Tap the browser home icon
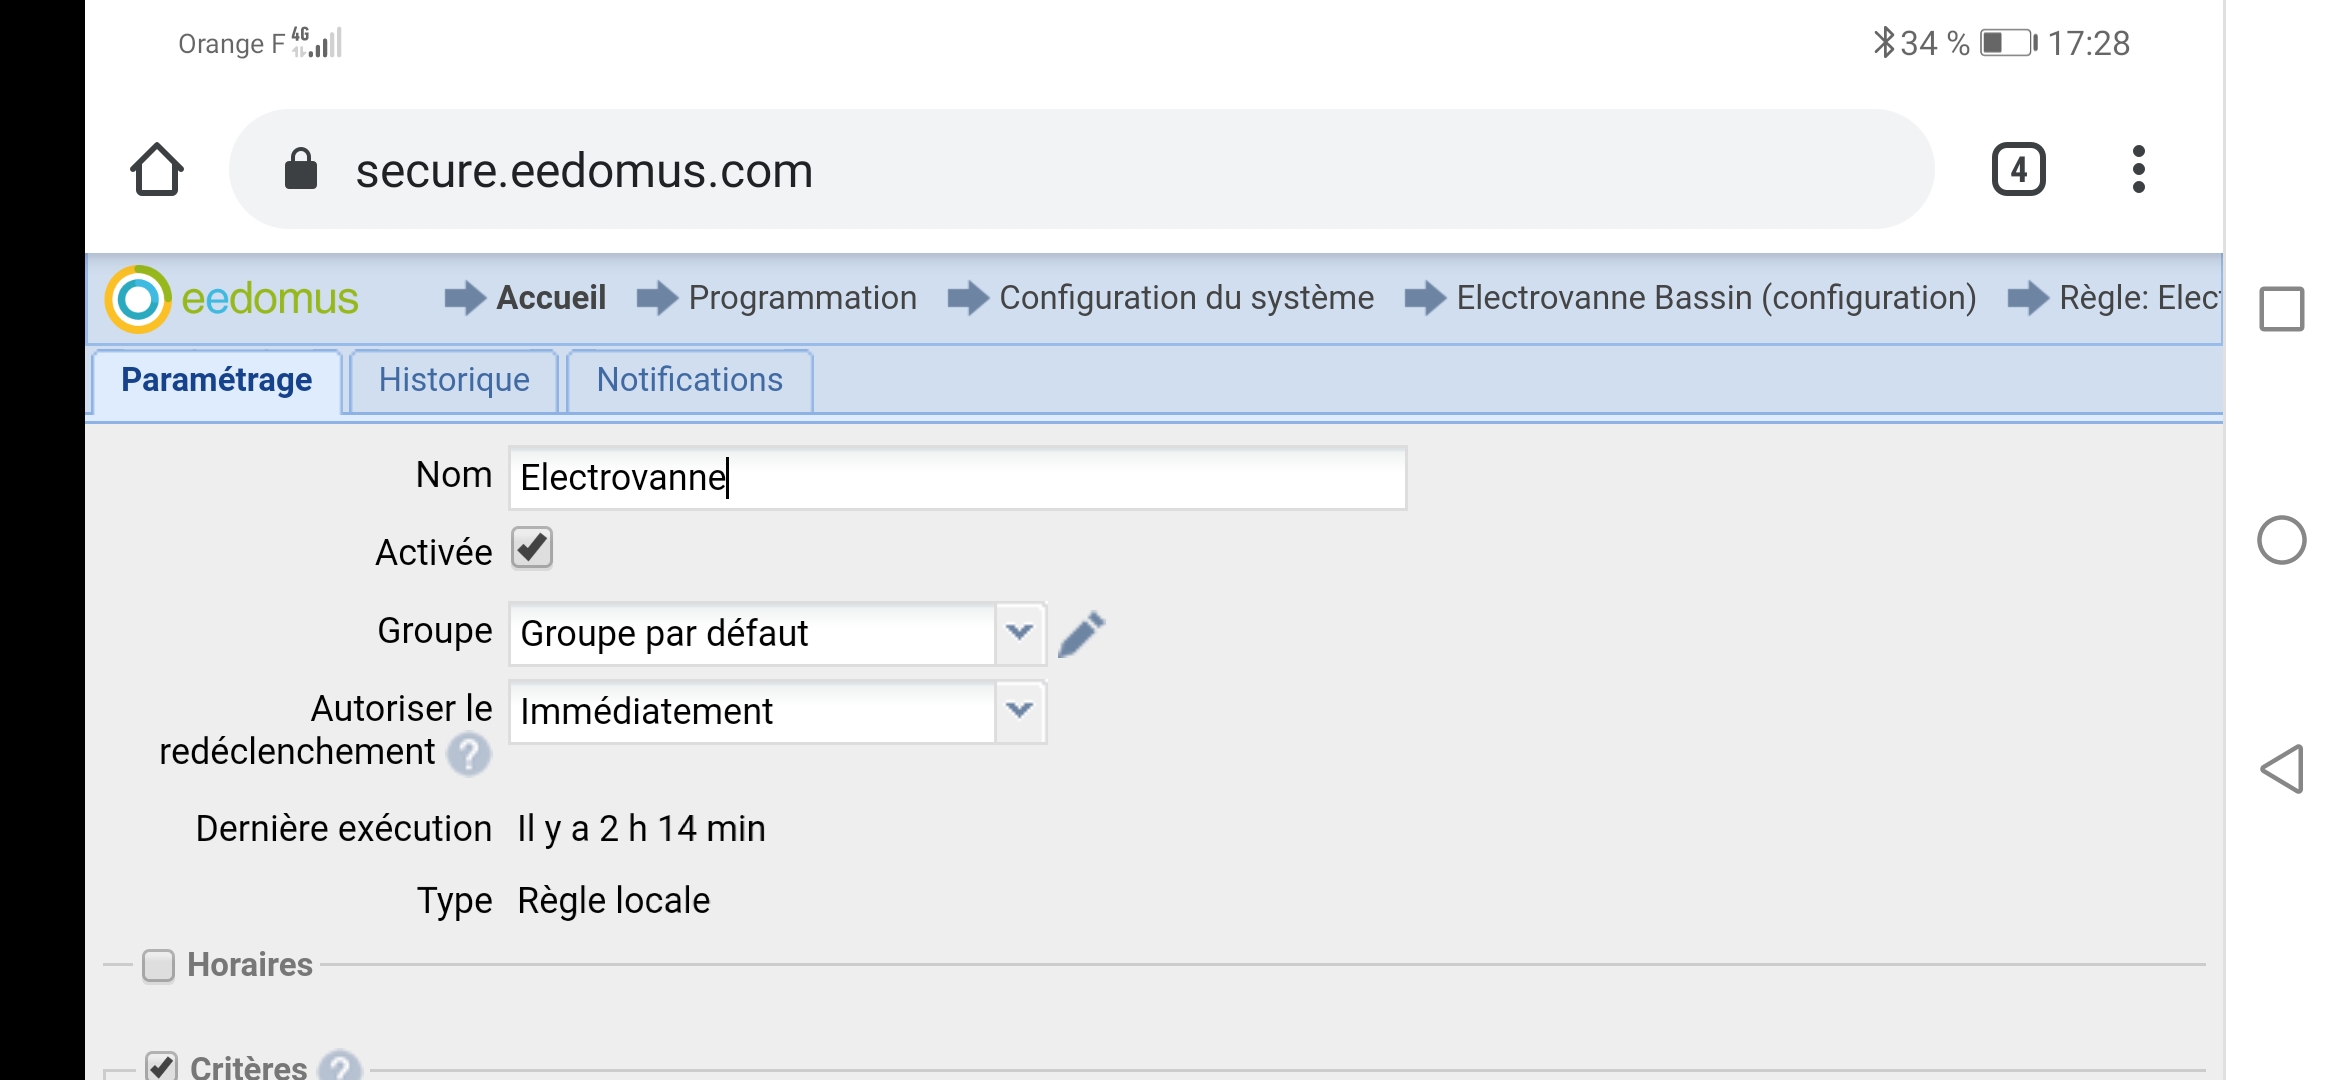Image resolution: width=2340 pixels, height=1080 pixels. (157, 169)
